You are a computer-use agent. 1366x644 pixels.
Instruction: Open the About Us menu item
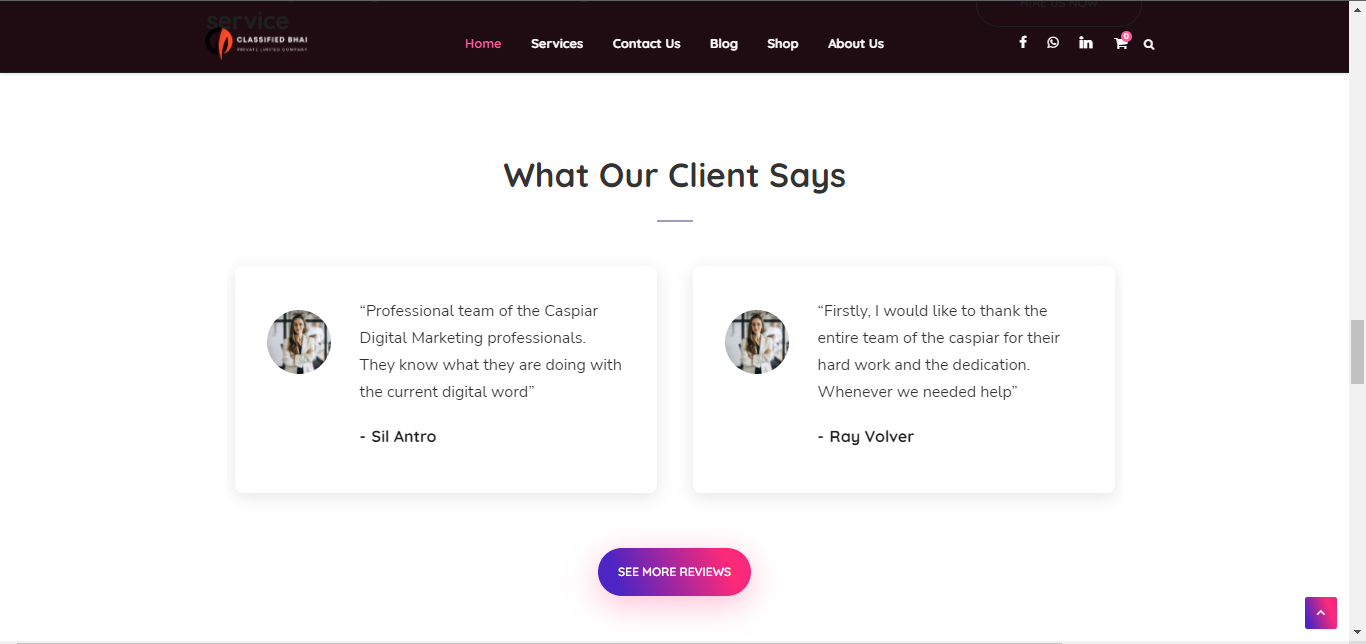point(855,43)
